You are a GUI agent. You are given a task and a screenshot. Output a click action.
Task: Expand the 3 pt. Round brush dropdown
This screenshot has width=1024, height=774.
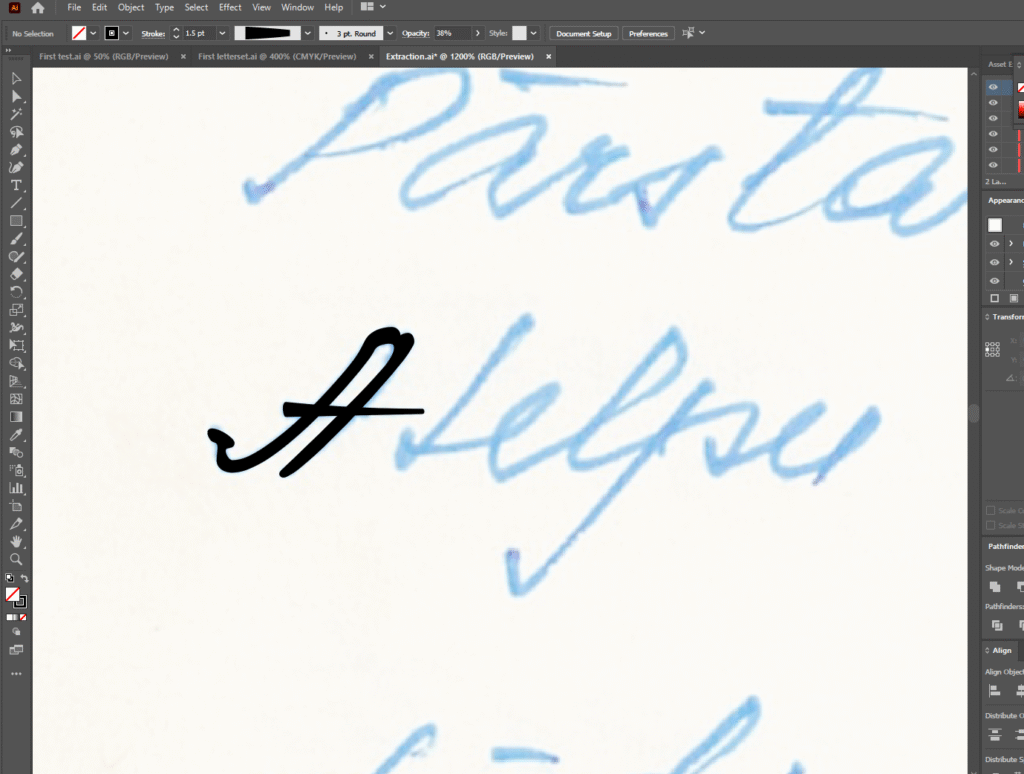coord(390,33)
